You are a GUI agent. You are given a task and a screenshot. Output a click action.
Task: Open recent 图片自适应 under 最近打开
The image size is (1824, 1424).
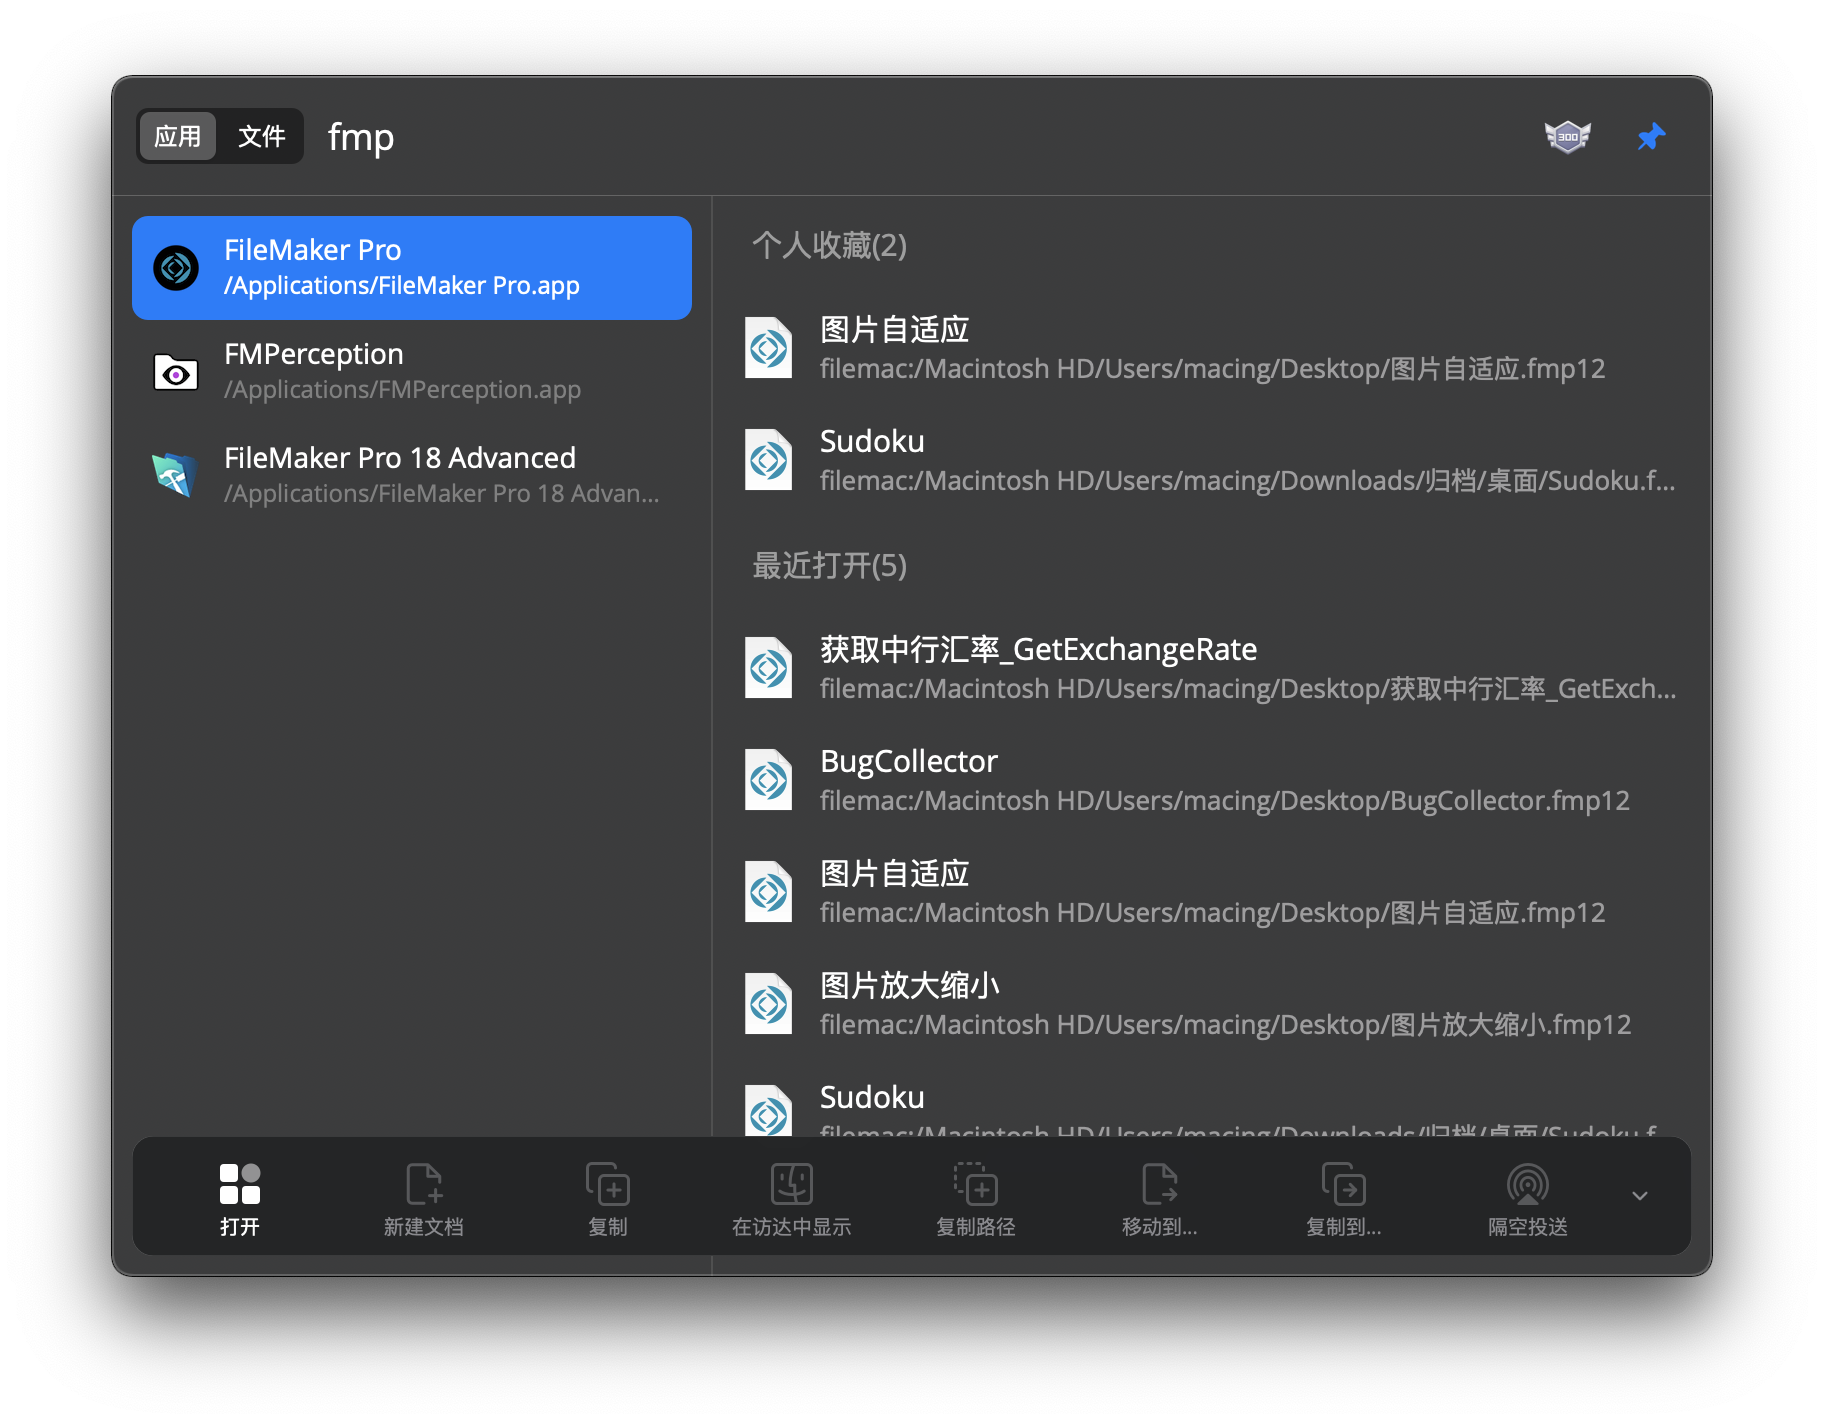click(x=1210, y=892)
